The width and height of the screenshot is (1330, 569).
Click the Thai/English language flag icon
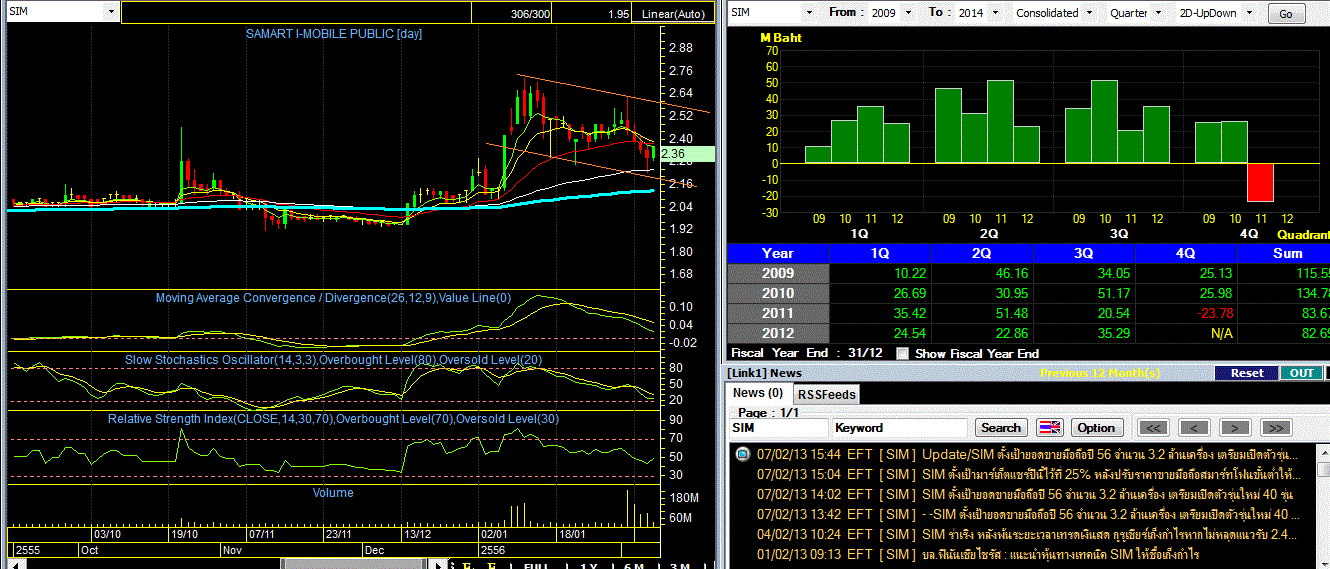(1049, 427)
